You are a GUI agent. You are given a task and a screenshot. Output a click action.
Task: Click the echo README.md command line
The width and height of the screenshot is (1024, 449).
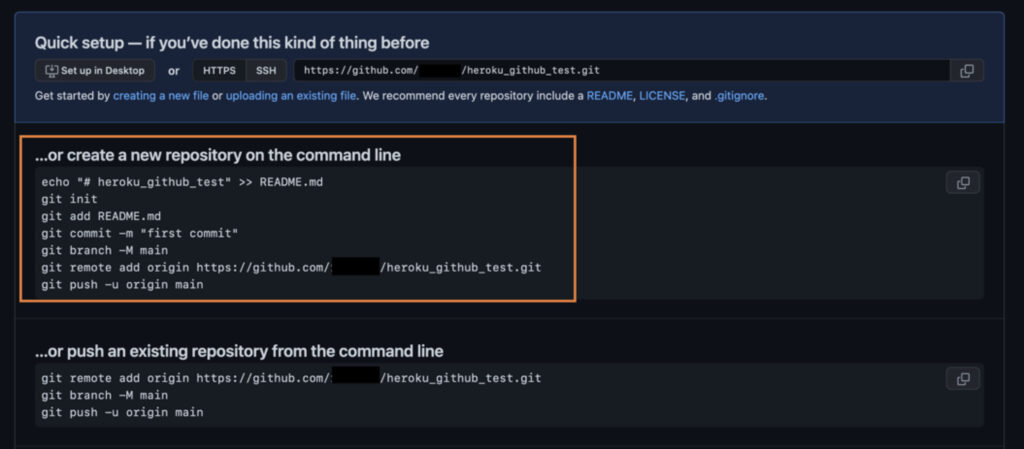point(182,182)
